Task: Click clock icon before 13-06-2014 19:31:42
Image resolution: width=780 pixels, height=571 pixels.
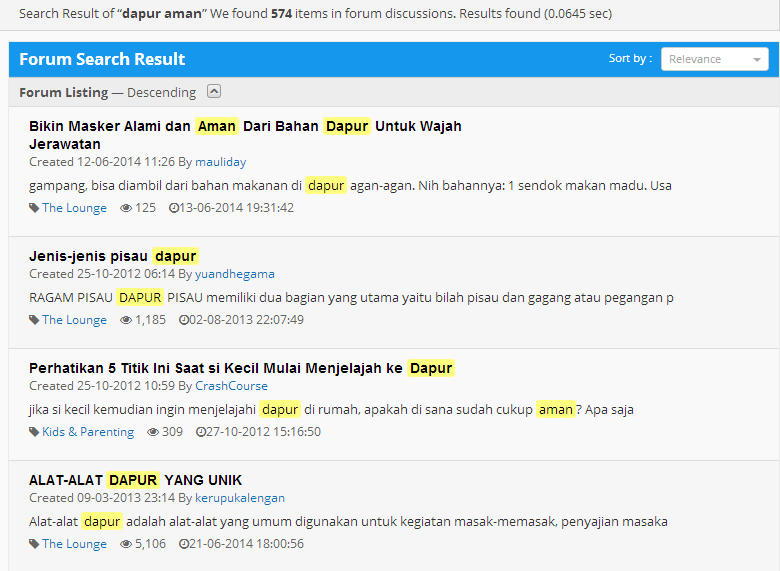Action: [174, 208]
